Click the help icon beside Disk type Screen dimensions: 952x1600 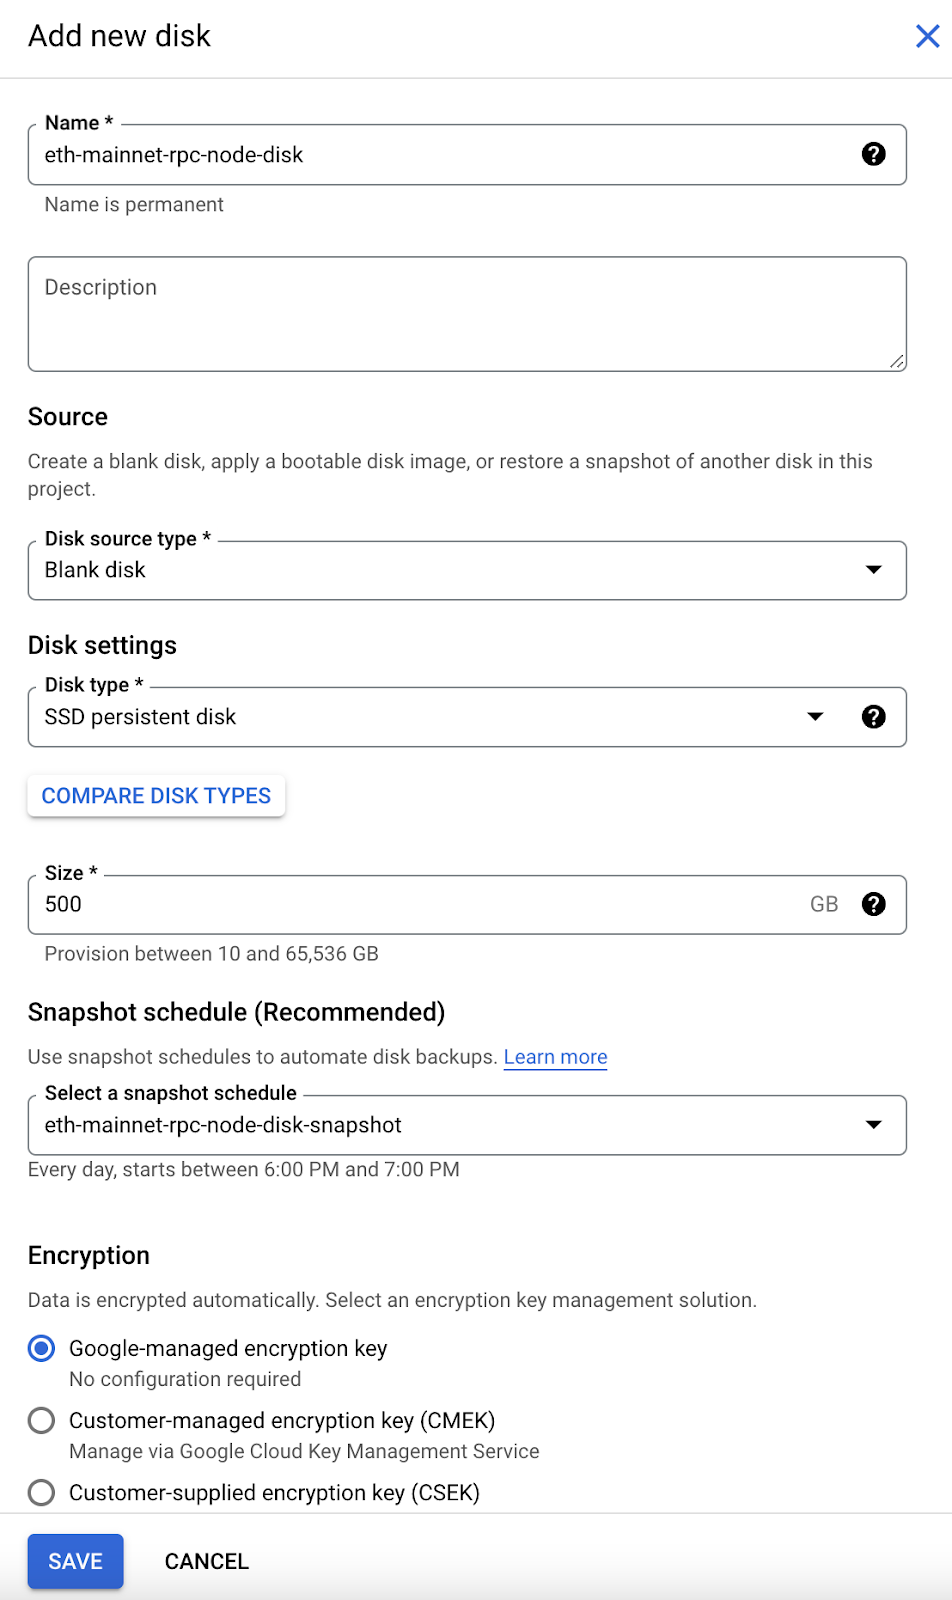point(874,716)
